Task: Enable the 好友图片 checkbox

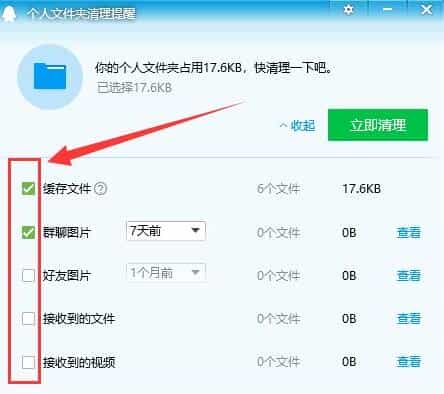Action: [x=28, y=276]
